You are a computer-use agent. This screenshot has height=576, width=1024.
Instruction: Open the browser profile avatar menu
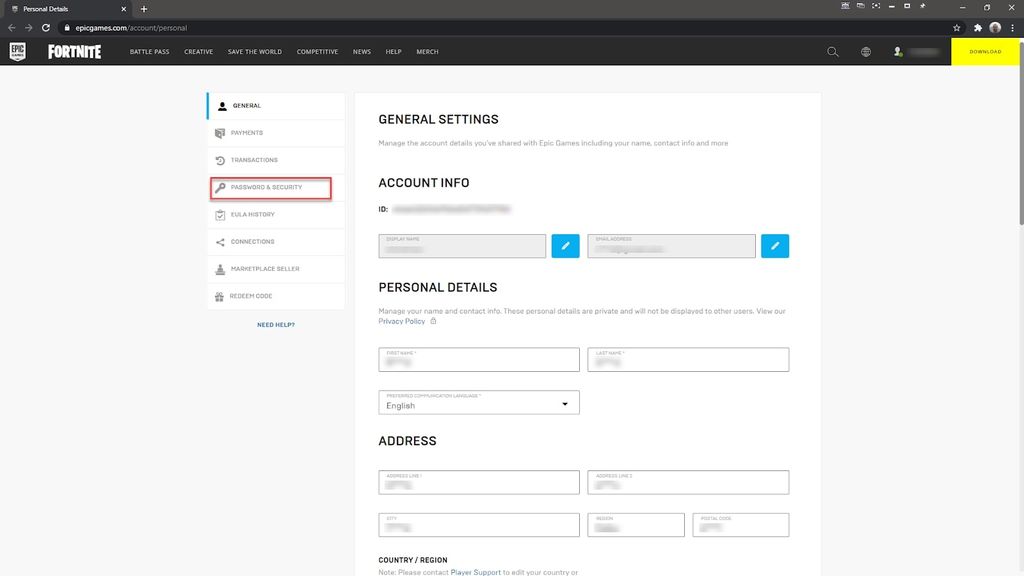[x=994, y=28]
